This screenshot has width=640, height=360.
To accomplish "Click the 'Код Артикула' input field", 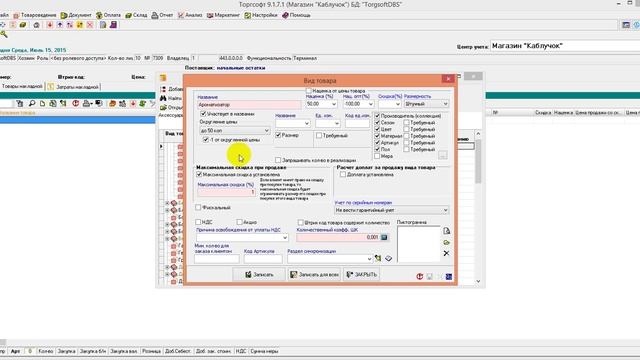I will coord(263,259).
